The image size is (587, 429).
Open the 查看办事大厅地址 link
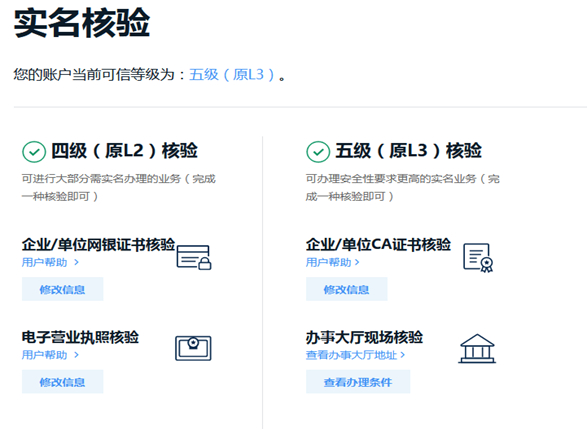(x=352, y=355)
